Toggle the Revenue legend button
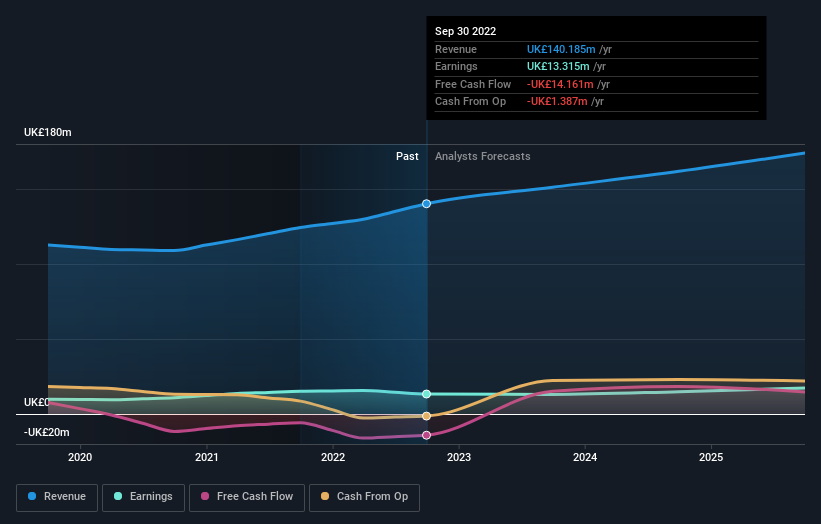Screen dimensions: 821x524 tap(57, 497)
